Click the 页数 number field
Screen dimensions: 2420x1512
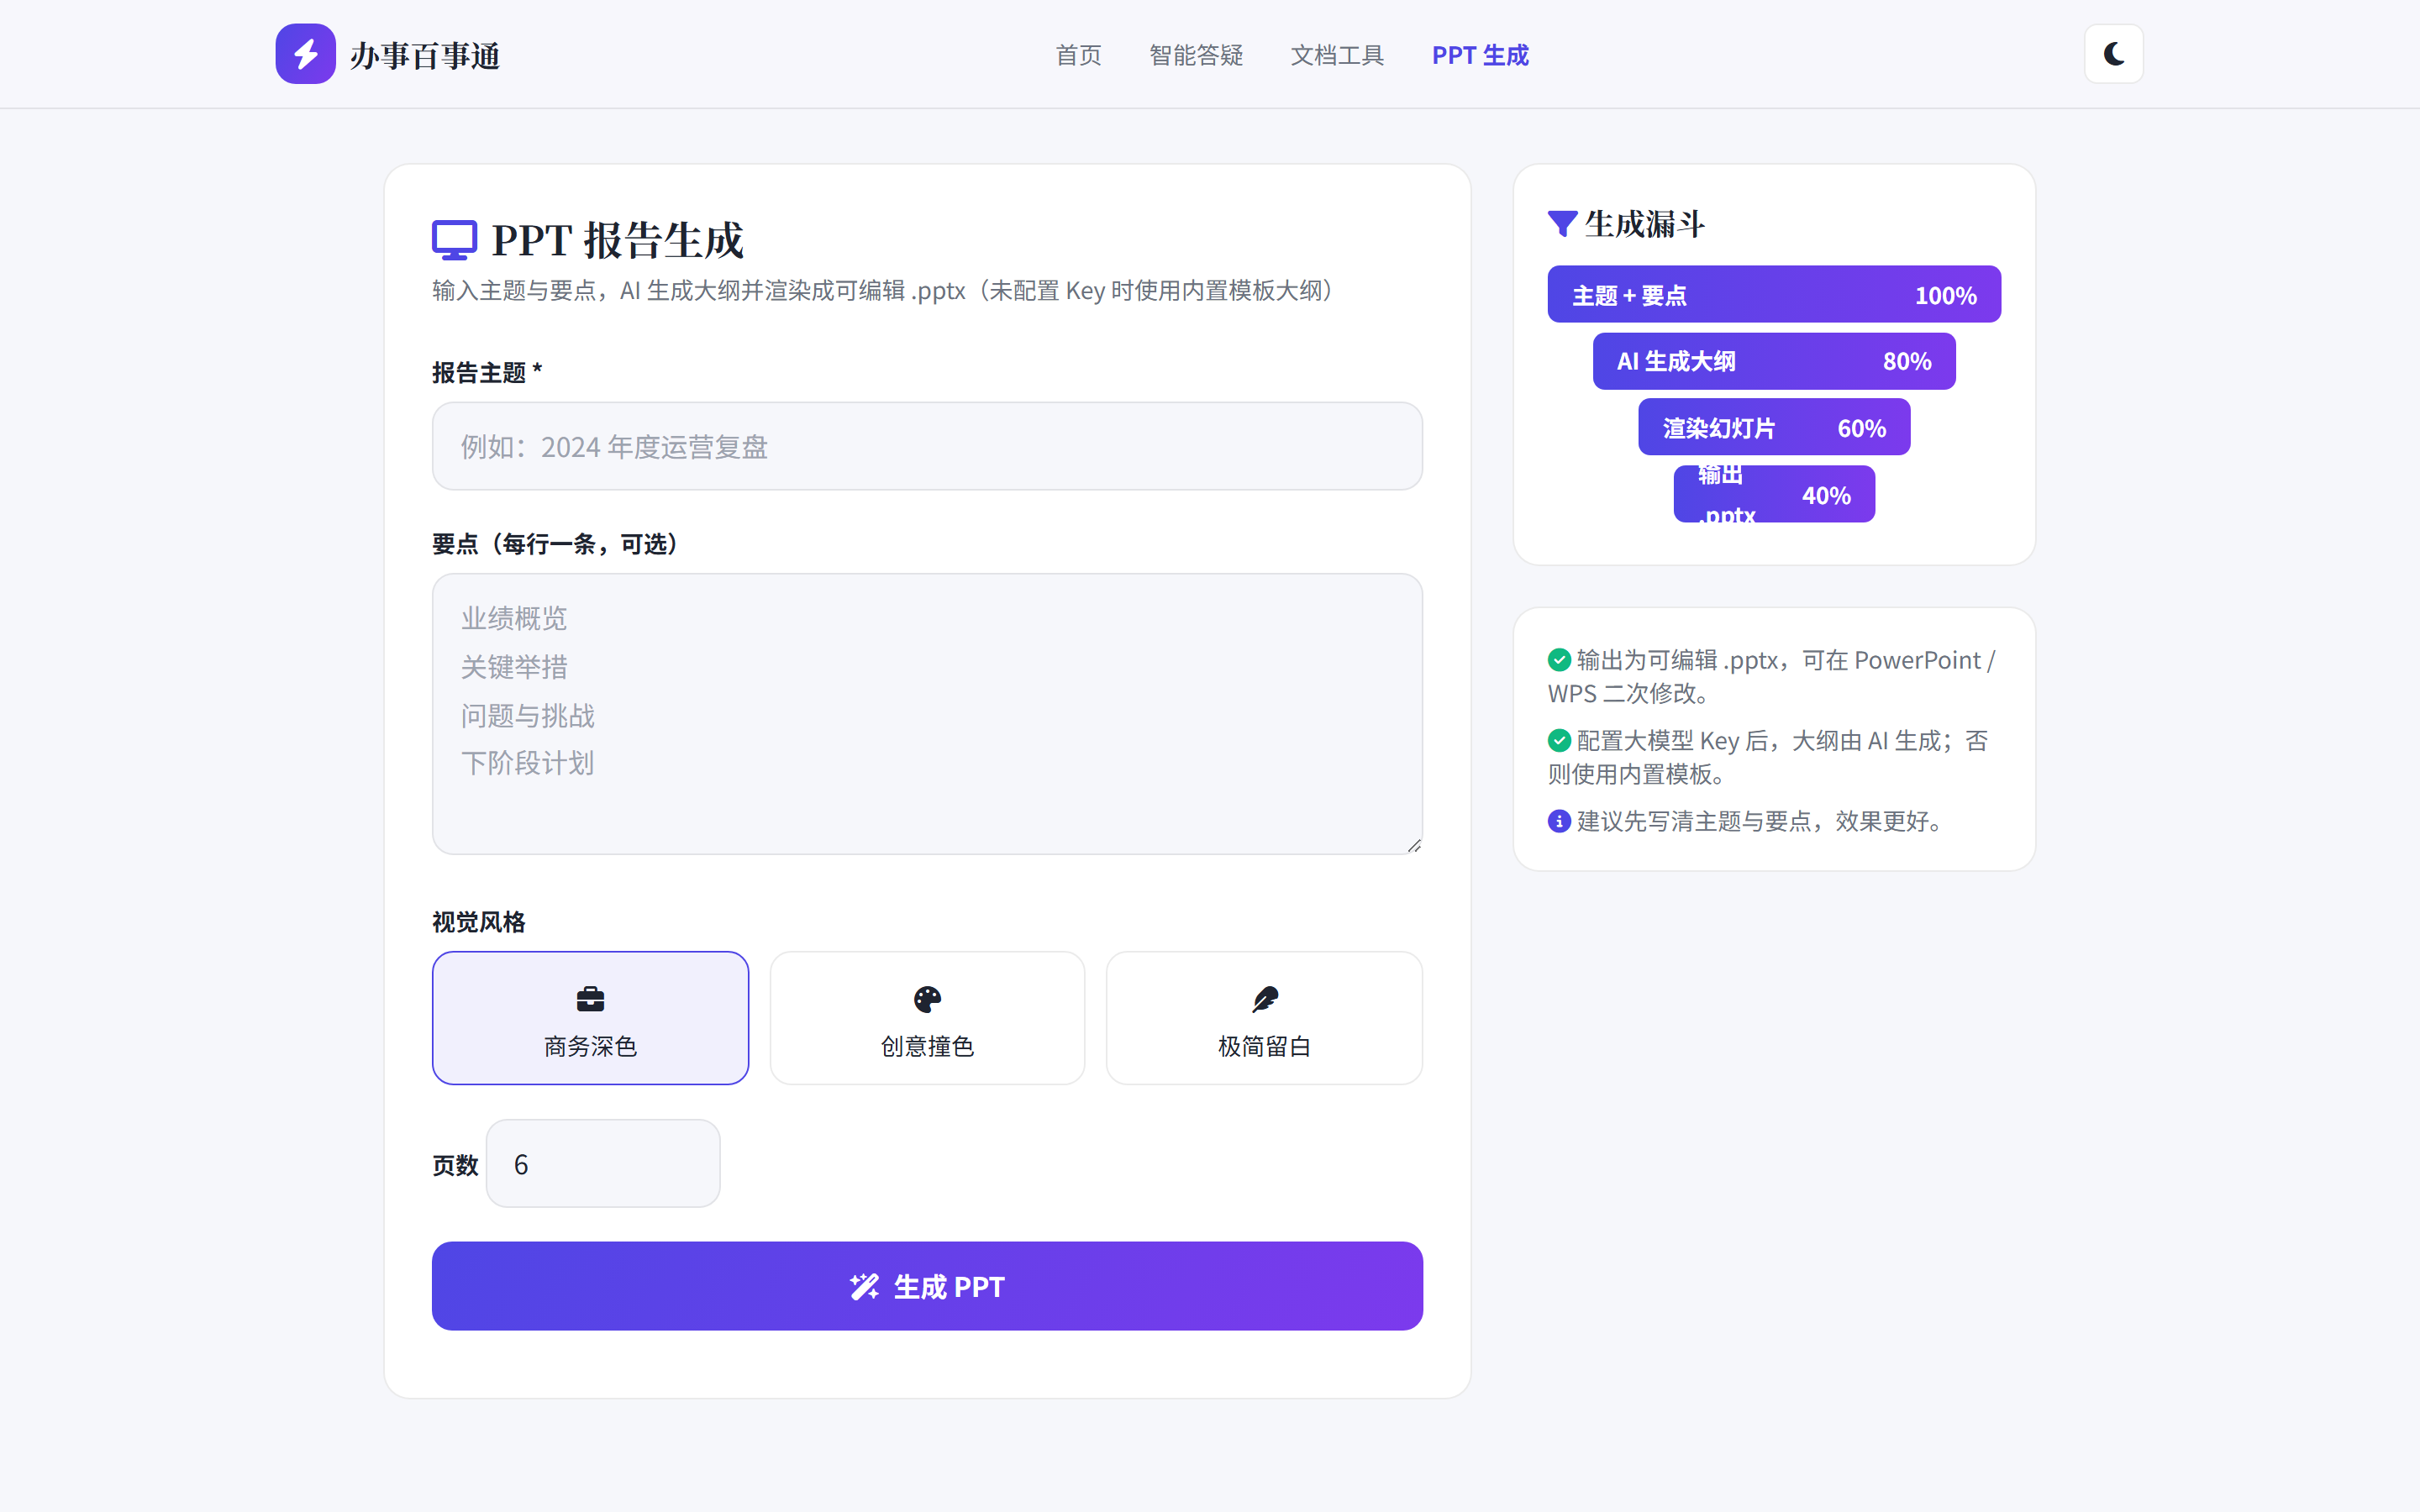(603, 1163)
